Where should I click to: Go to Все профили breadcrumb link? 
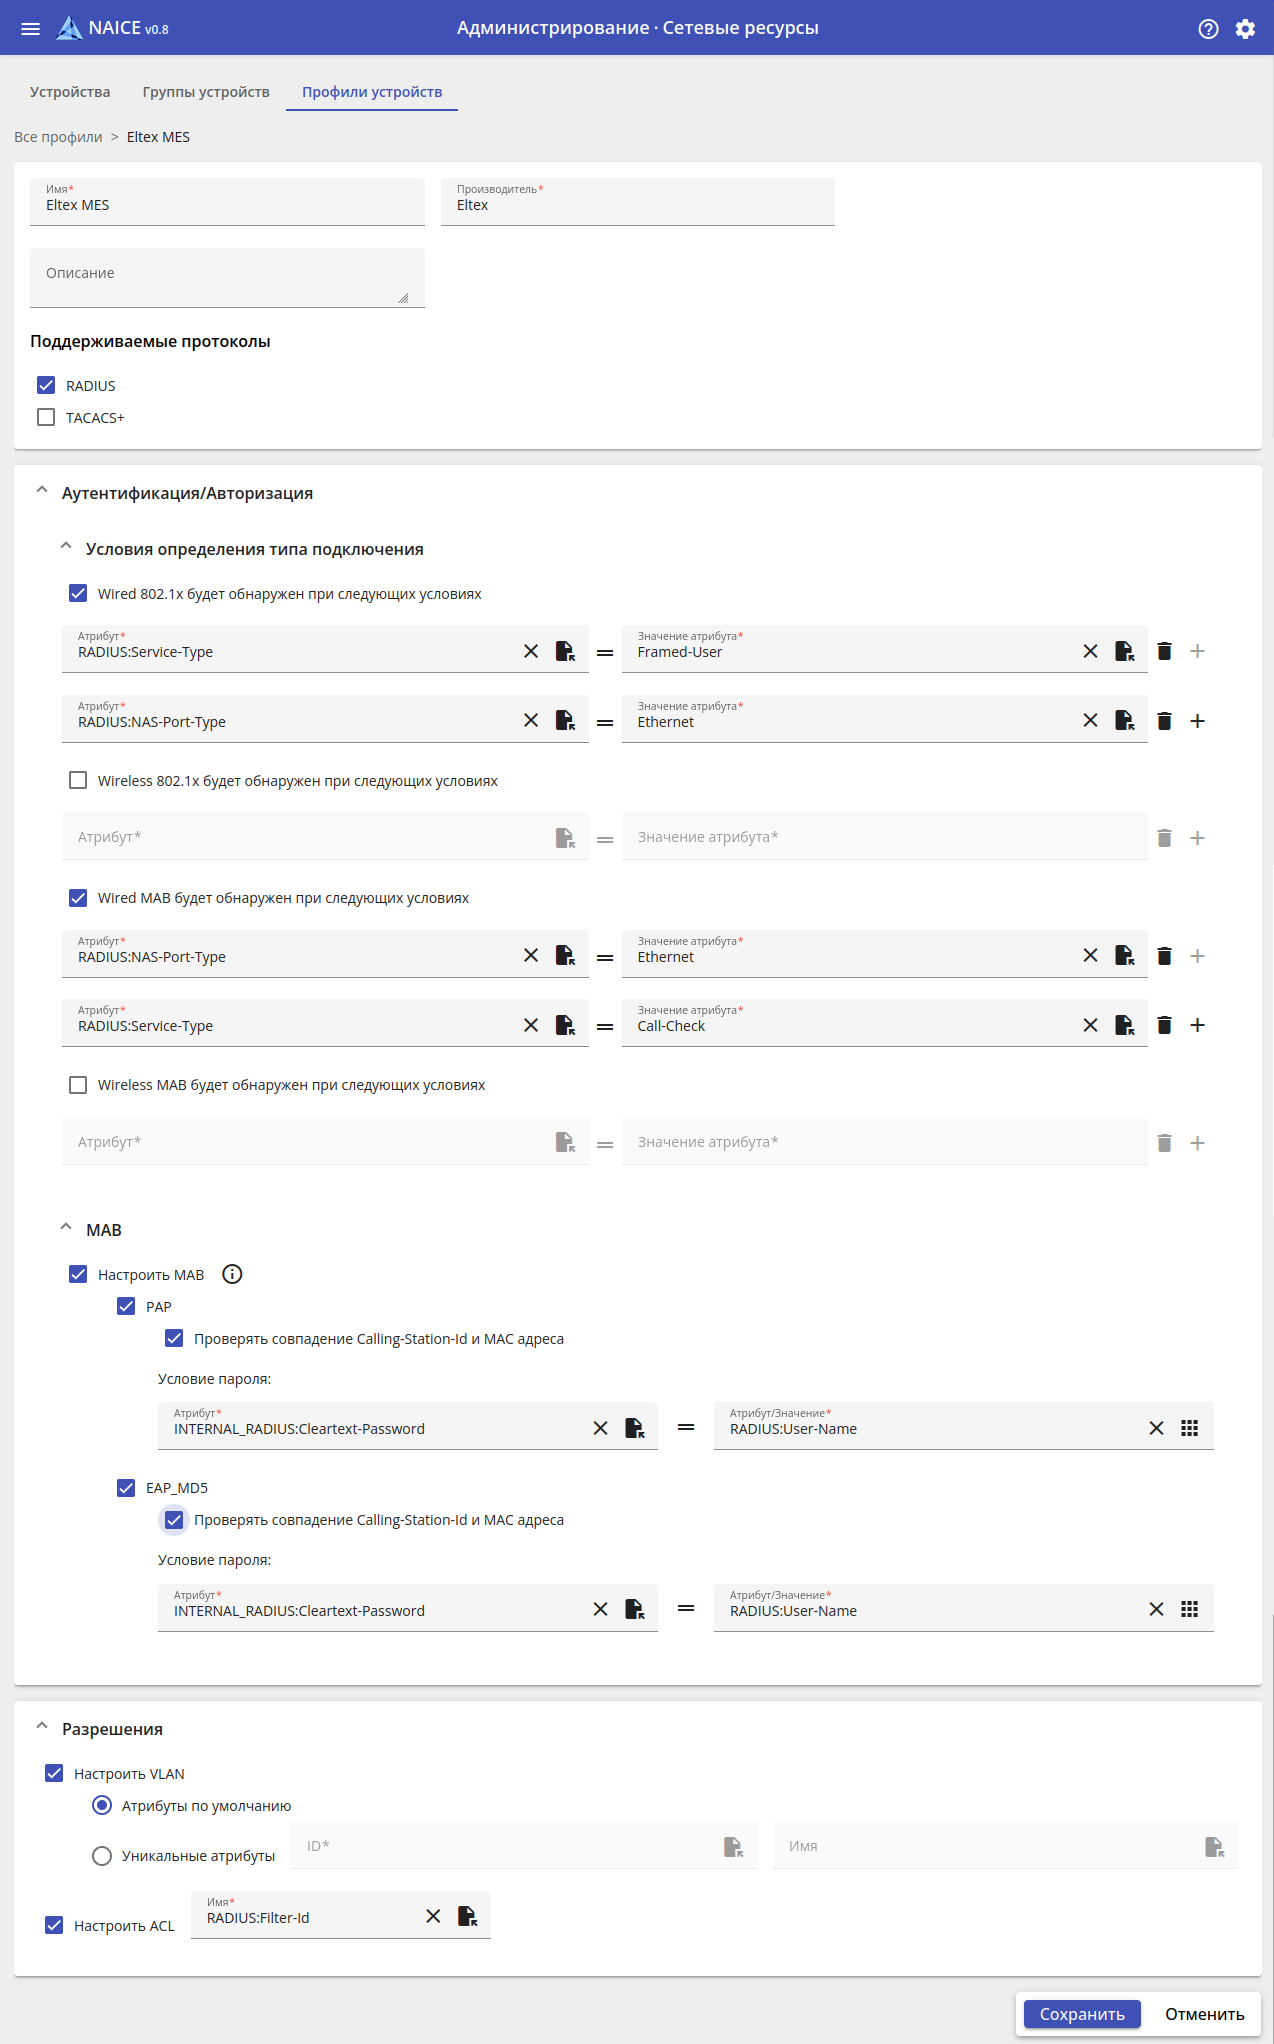58,137
